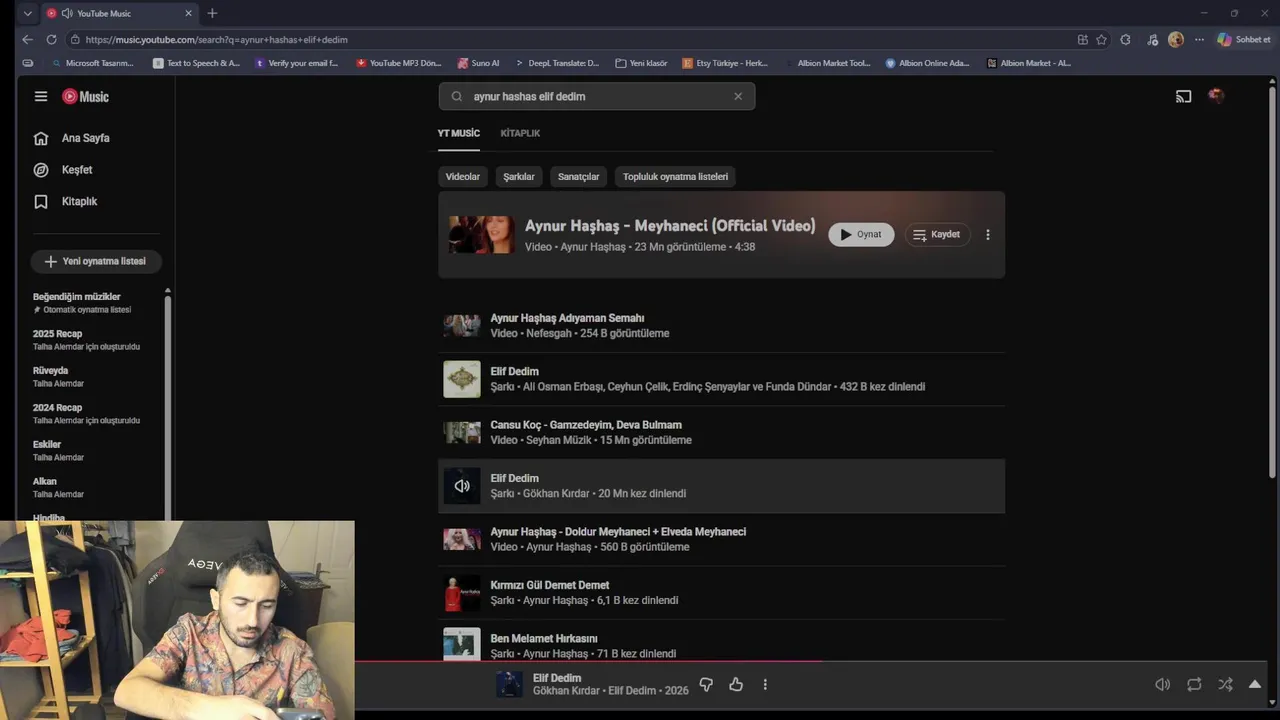
Task: Cast to device icon in header
Action: point(1184,97)
